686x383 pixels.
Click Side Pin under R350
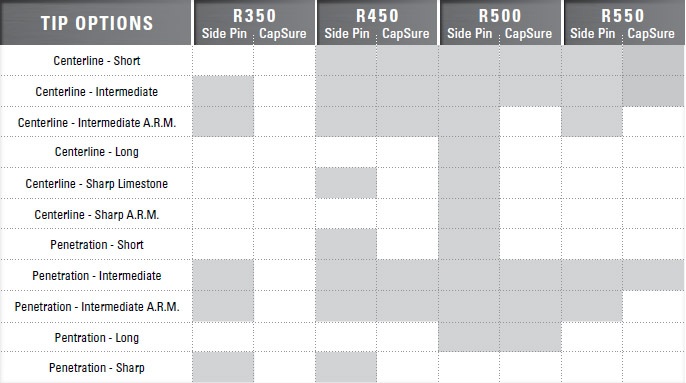point(224,33)
